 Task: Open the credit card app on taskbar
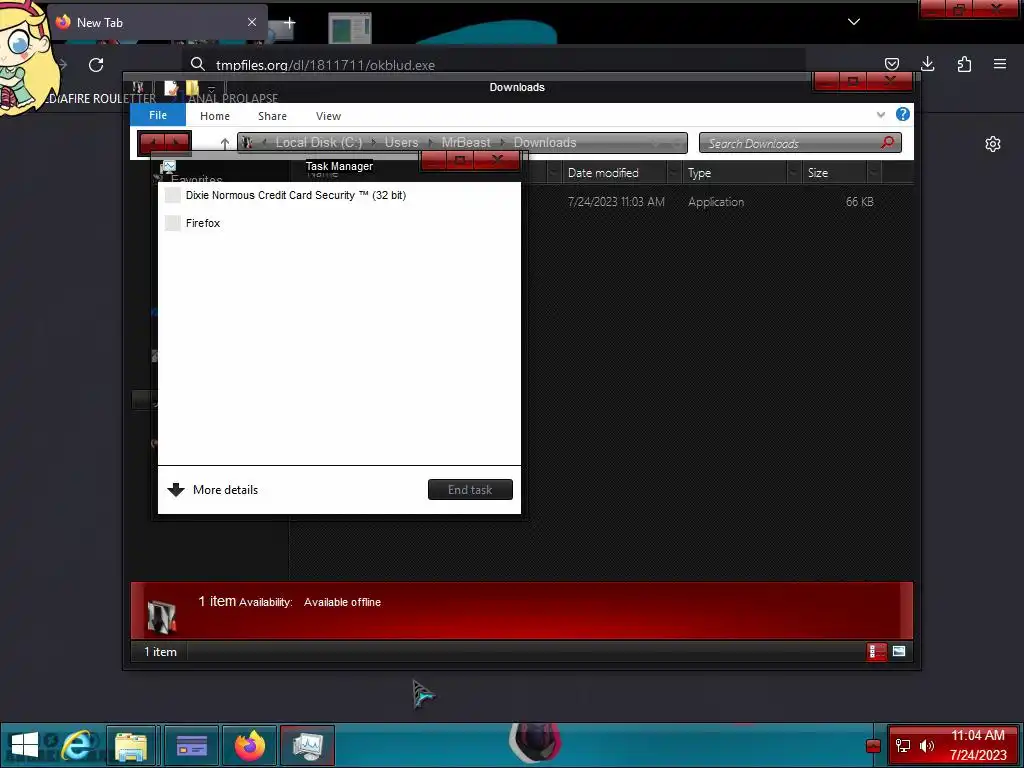click(191, 745)
